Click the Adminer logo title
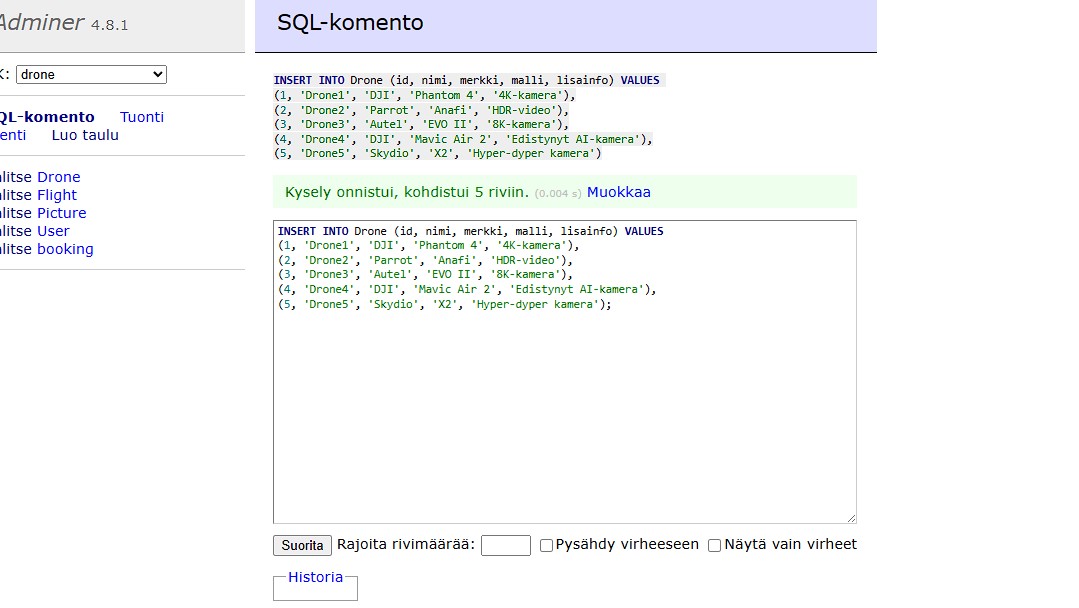This screenshot has height=608, width=1079. click(40, 23)
